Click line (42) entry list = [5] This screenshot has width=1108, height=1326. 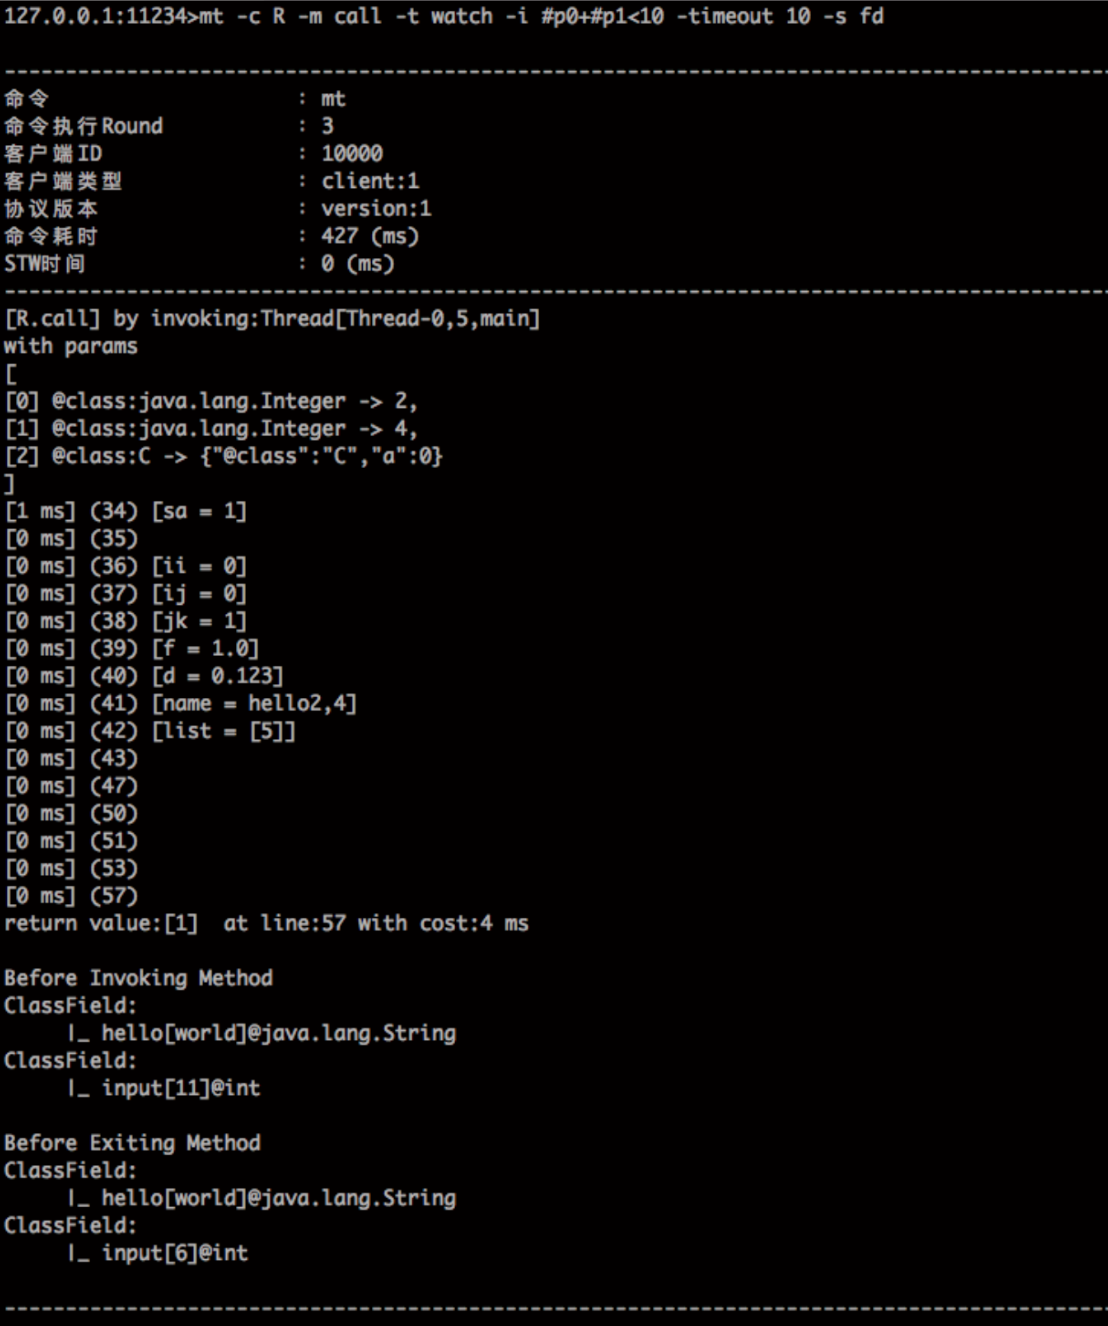point(150,731)
